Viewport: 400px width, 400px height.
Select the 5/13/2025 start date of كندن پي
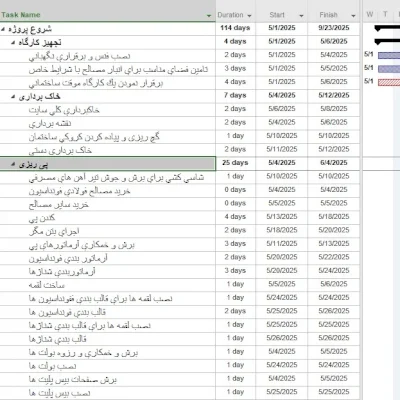click(x=282, y=217)
